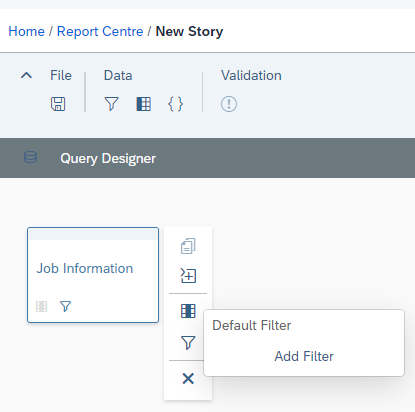415x412 pixels.
Task: Click the filter funnel in the side menu
Action: pyautogui.click(x=188, y=343)
